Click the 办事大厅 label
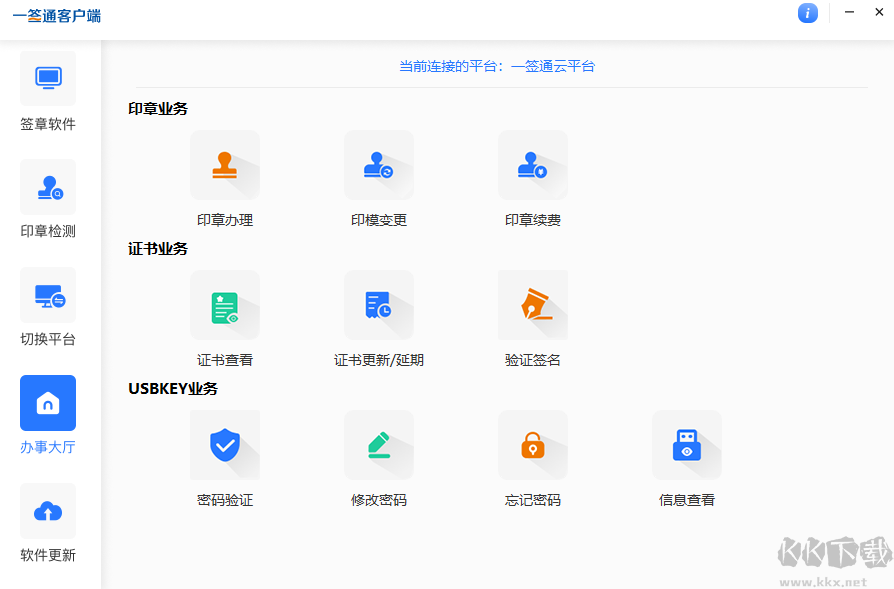This screenshot has width=894, height=589. click(x=48, y=447)
